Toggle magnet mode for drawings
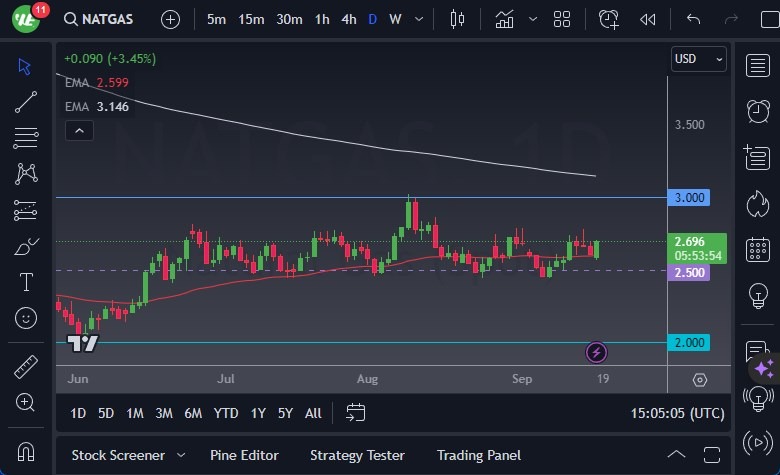Image resolution: width=780 pixels, height=475 pixels. 26,452
